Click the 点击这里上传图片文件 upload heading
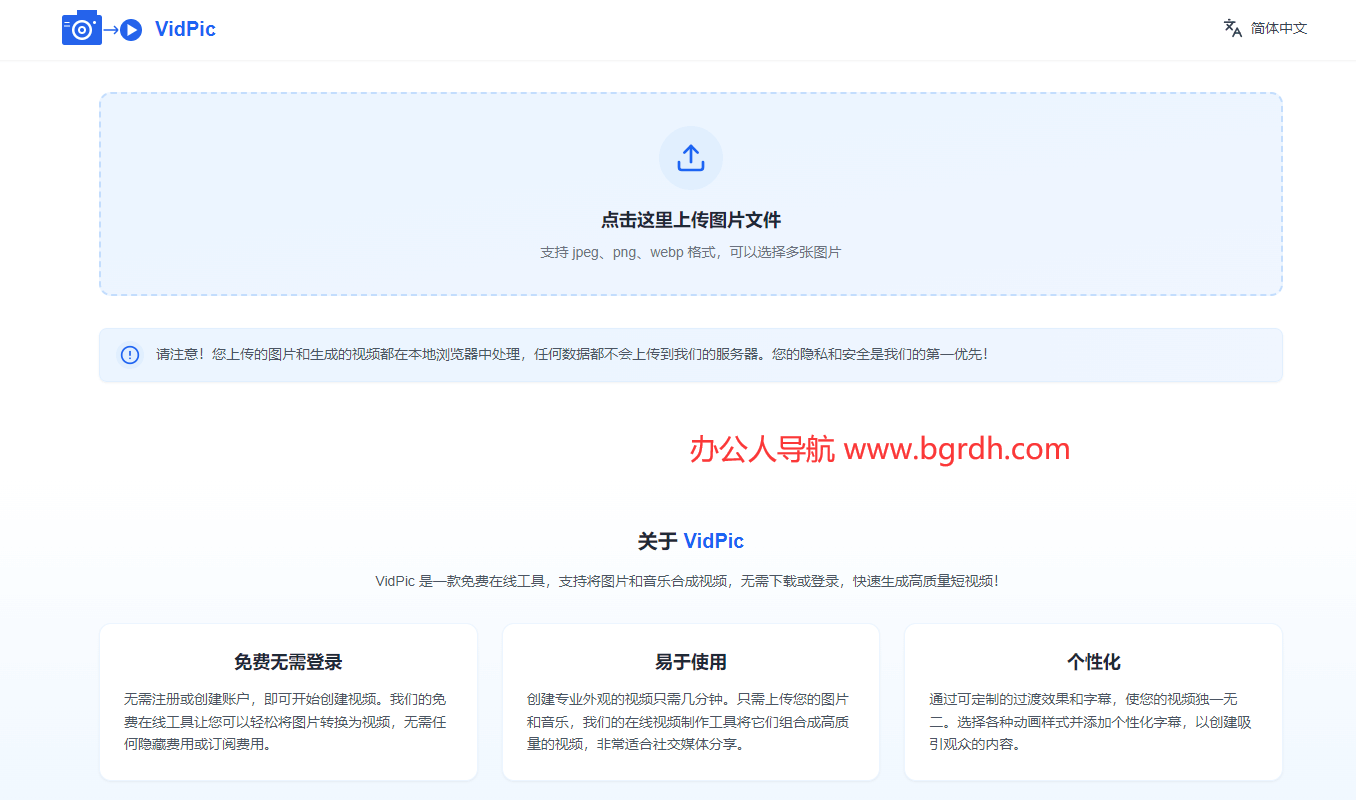Image resolution: width=1356 pixels, height=800 pixels. tap(690, 220)
